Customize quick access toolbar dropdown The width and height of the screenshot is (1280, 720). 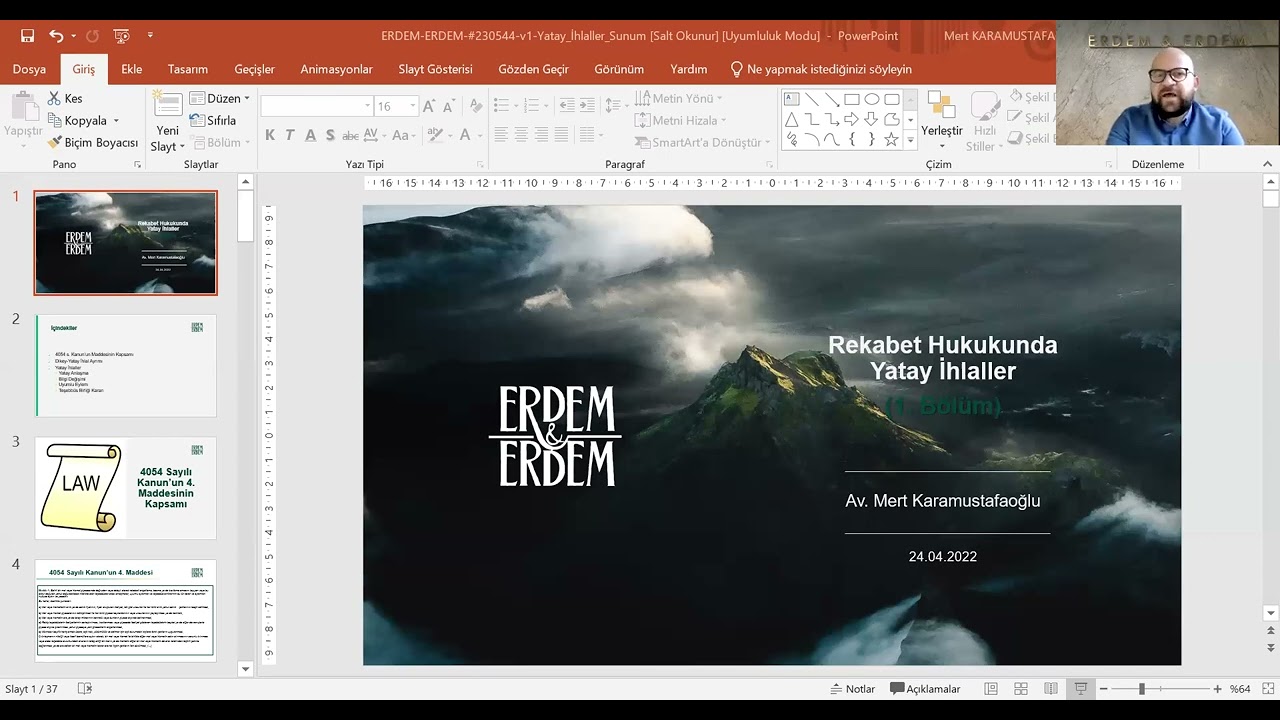pos(150,36)
